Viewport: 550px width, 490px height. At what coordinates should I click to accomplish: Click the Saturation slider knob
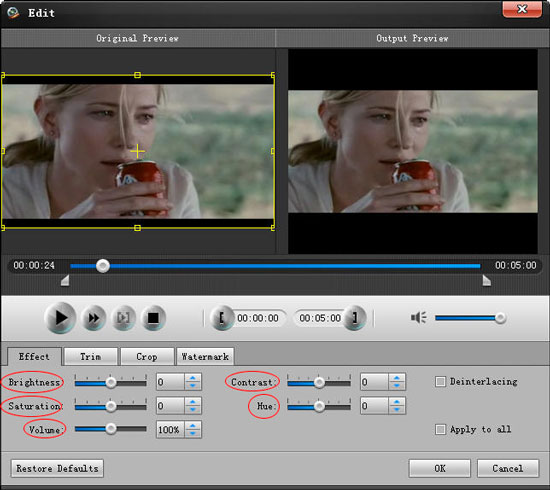(x=111, y=407)
